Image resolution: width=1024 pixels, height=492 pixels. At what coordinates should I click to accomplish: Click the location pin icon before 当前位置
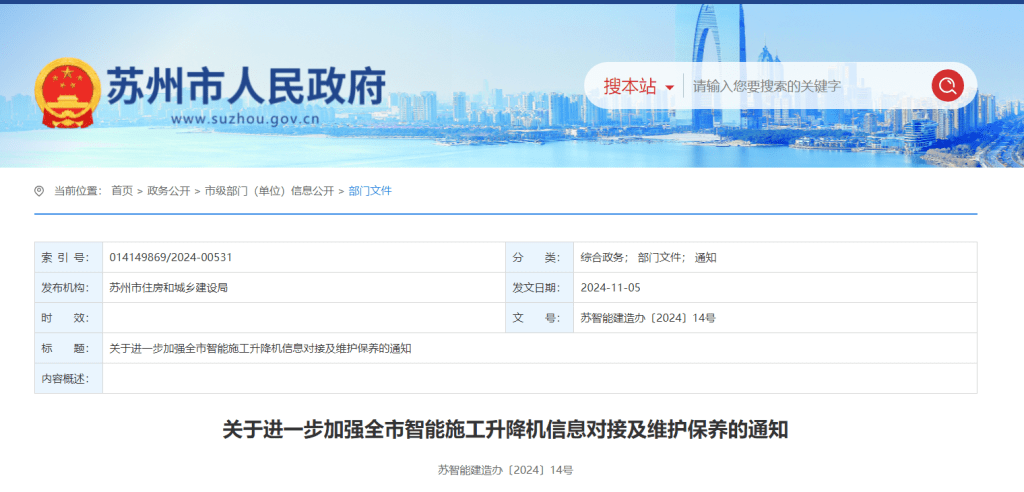tap(39, 191)
